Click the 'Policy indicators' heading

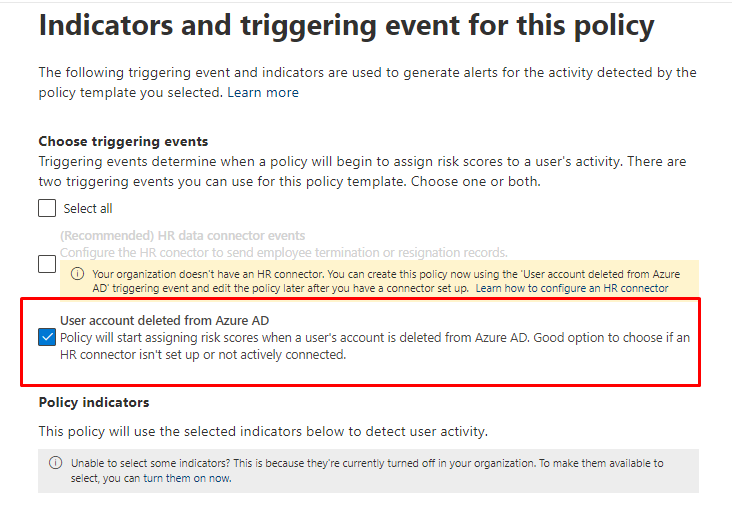(x=94, y=402)
